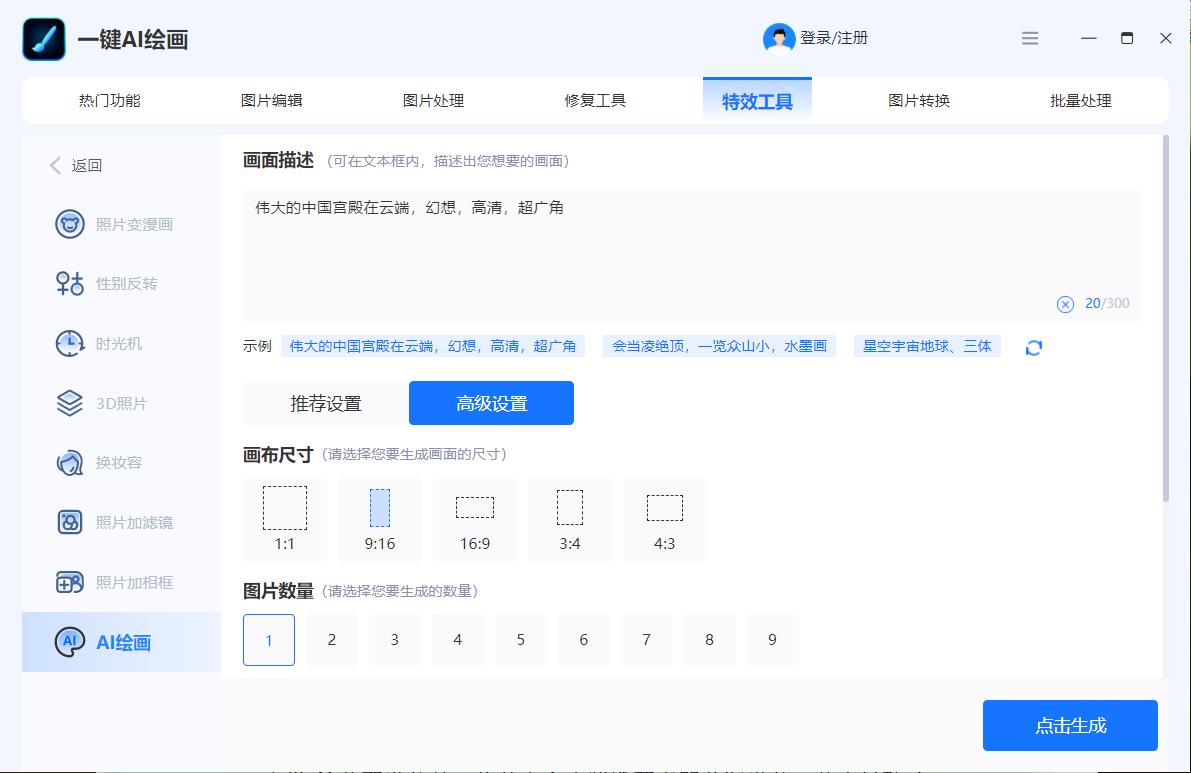Use example prompt 会当凌绝顶
Image resolution: width=1191 pixels, height=773 pixels.
pyautogui.click(x=719, y=346)
